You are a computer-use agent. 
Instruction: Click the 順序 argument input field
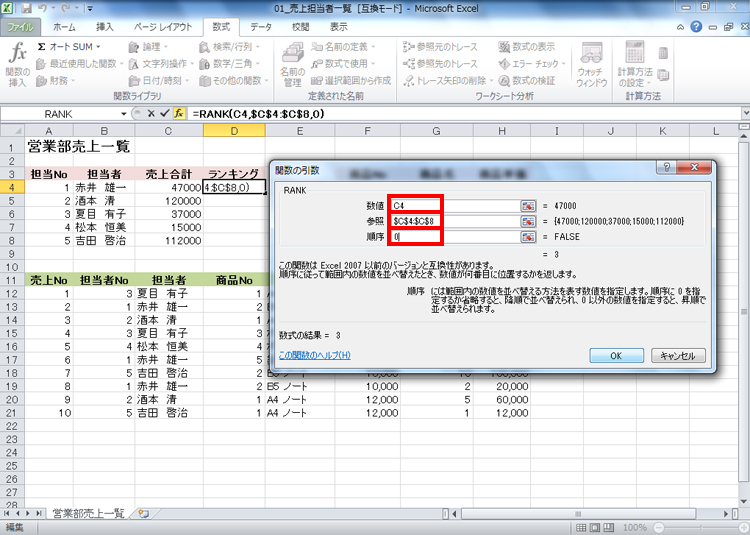click(454, 237)
